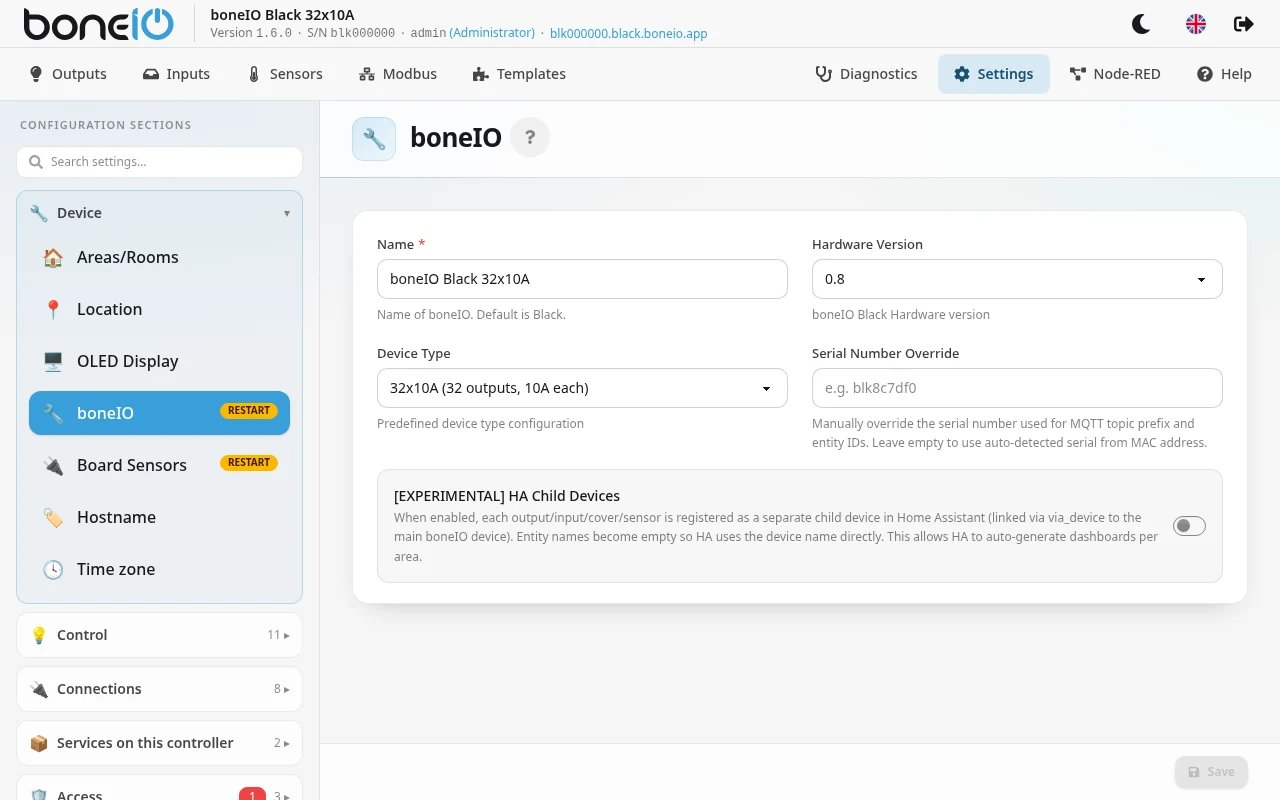Image resolution: width=1280 pixels, height=800 pixels.
Task: Open Time zone clock icon item
Action: pyautogui.click(x=159, y=569)
